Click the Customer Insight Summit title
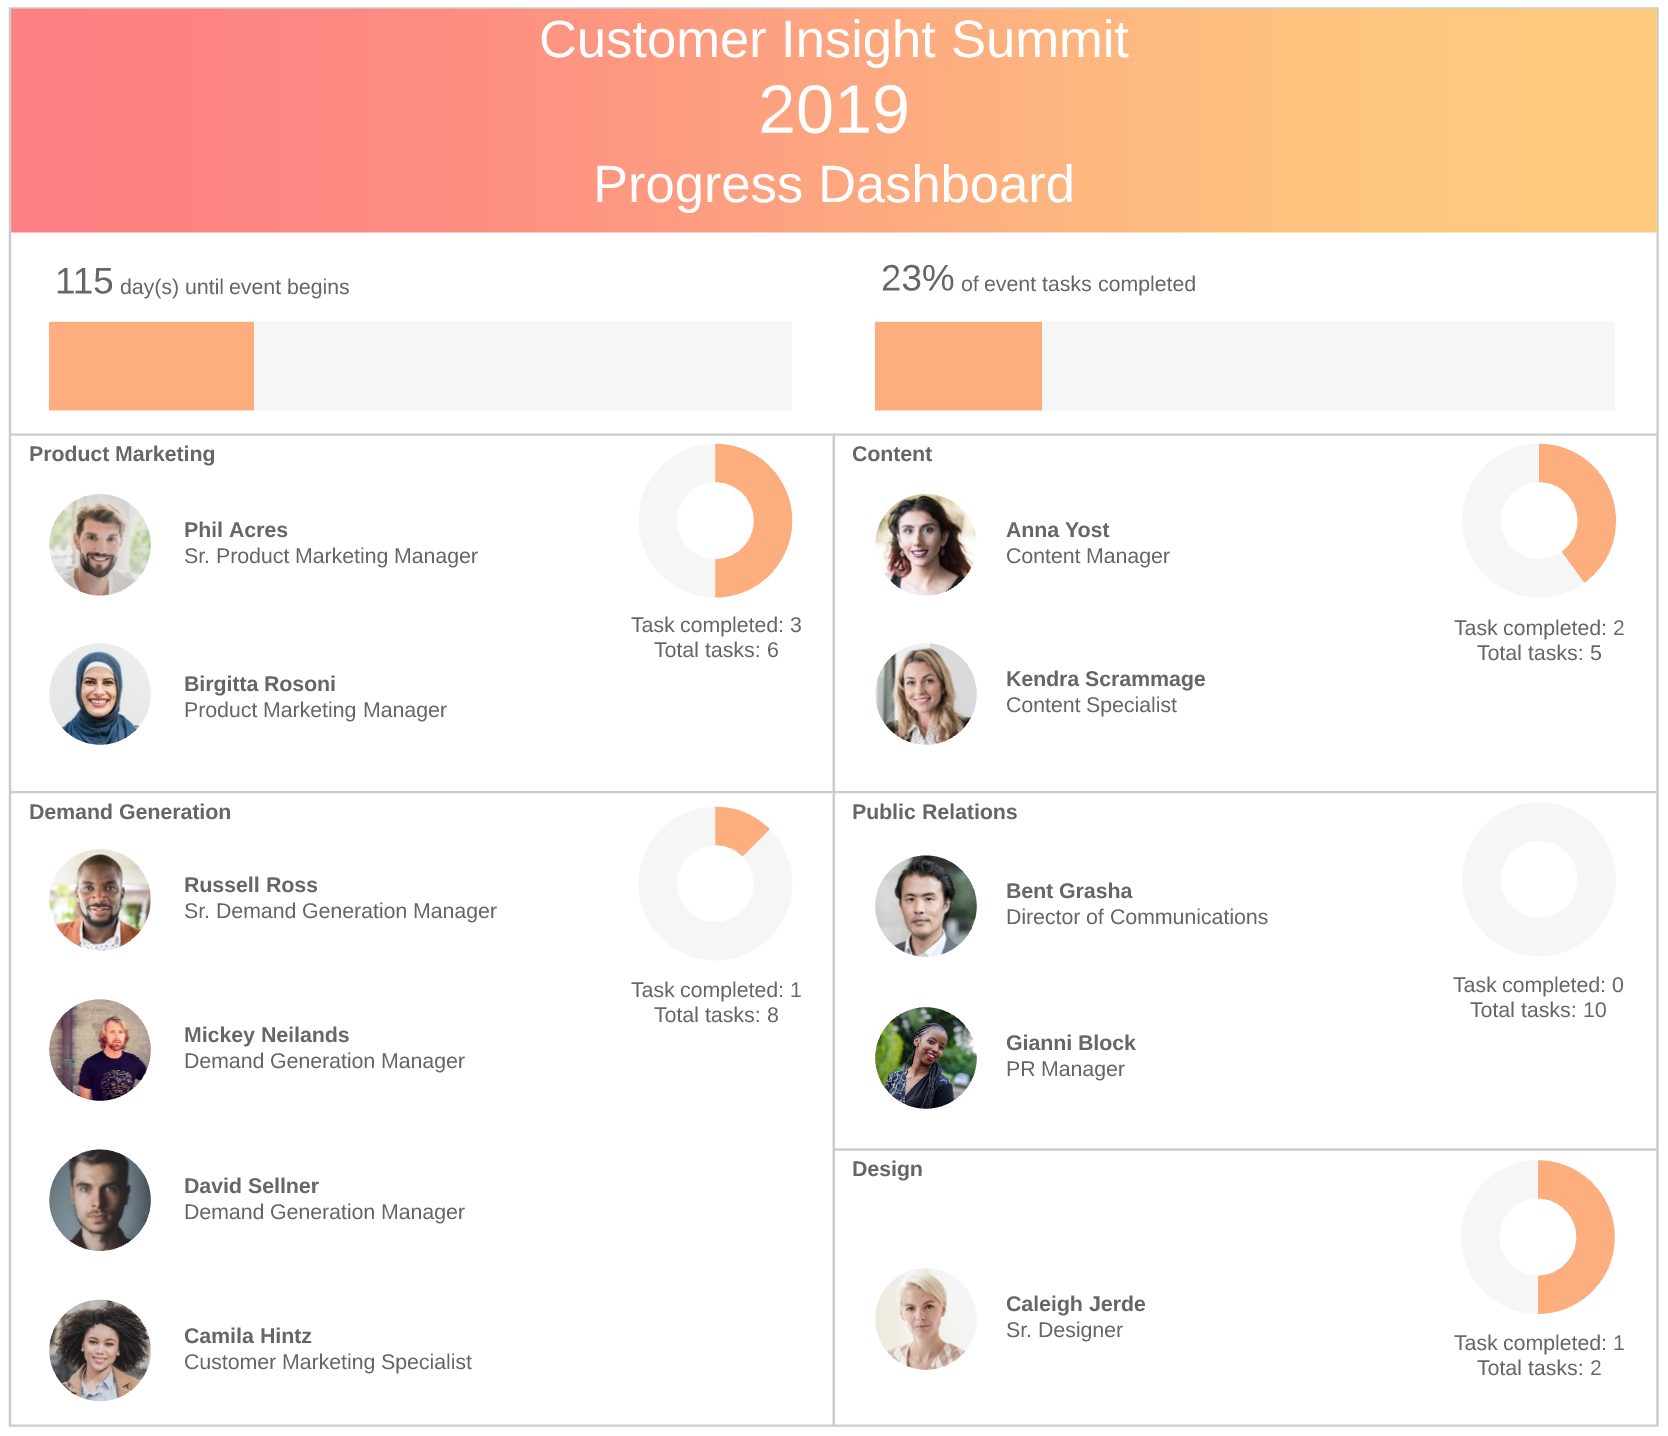Screen dimensions: 1668x1436 click(x=833, y=41)
